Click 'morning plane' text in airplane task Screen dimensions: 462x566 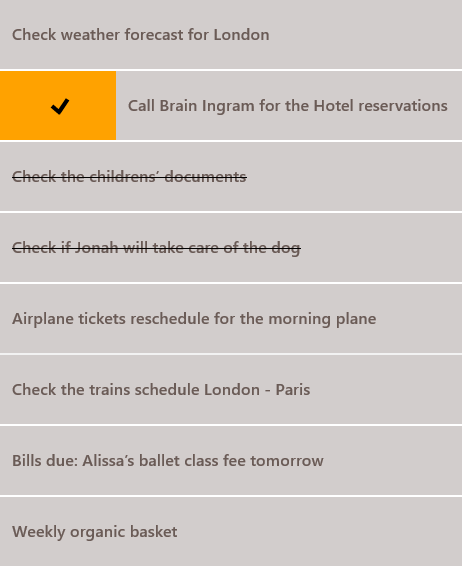pos(322,319)
